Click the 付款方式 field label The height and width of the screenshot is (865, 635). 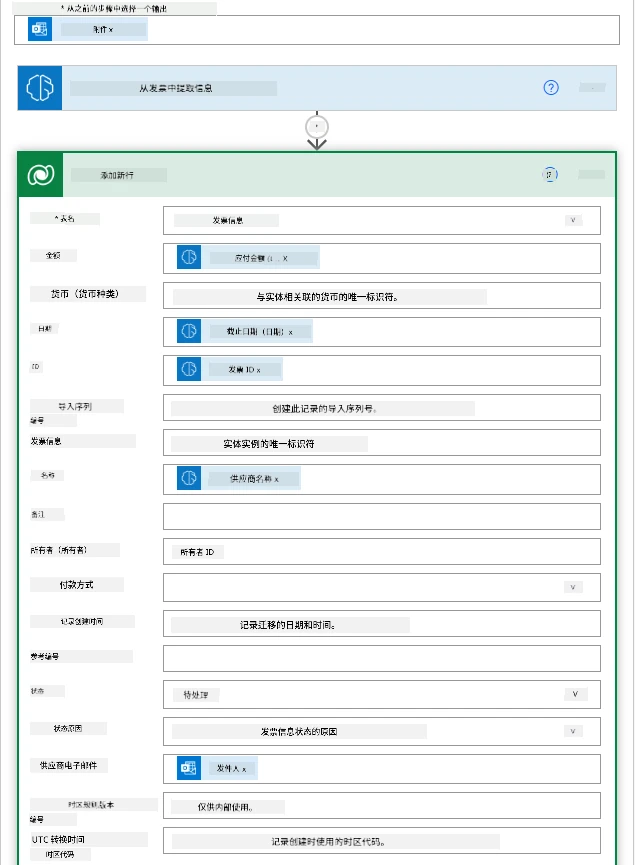click(x=77, y=584)
